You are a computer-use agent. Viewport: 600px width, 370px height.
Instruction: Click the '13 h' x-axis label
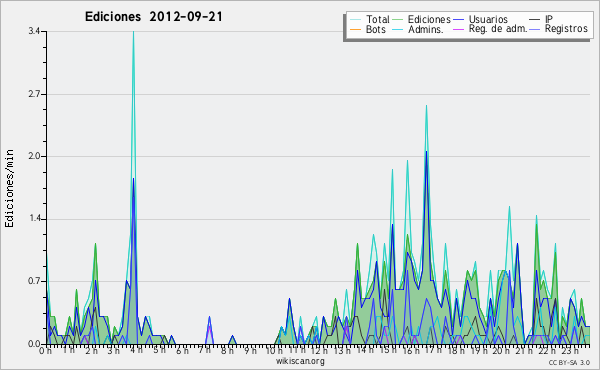click(x=342, y=351)
